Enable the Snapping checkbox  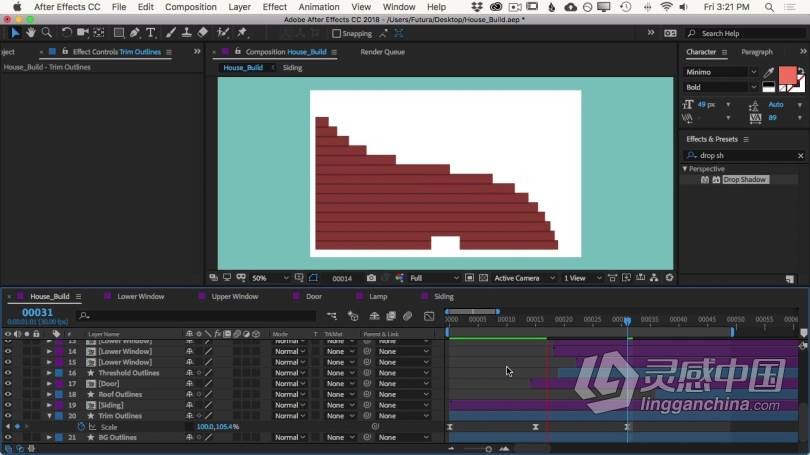click(335, 33)
